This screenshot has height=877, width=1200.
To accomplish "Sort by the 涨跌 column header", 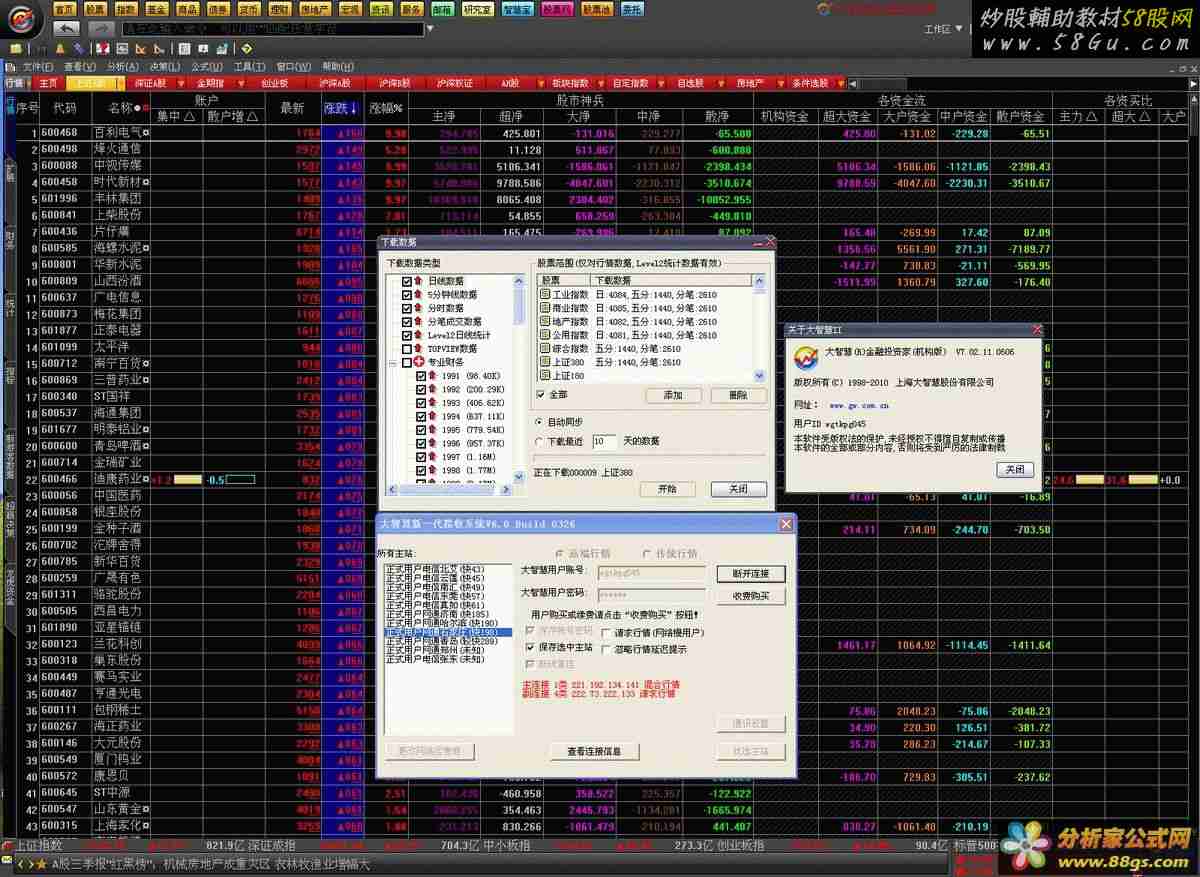I will pyautogui.click(x=340, y=108).
